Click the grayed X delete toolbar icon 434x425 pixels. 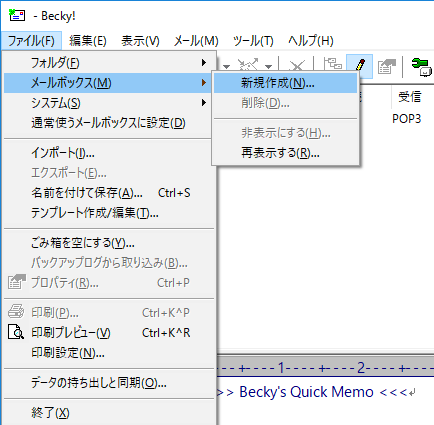[296, 66]
